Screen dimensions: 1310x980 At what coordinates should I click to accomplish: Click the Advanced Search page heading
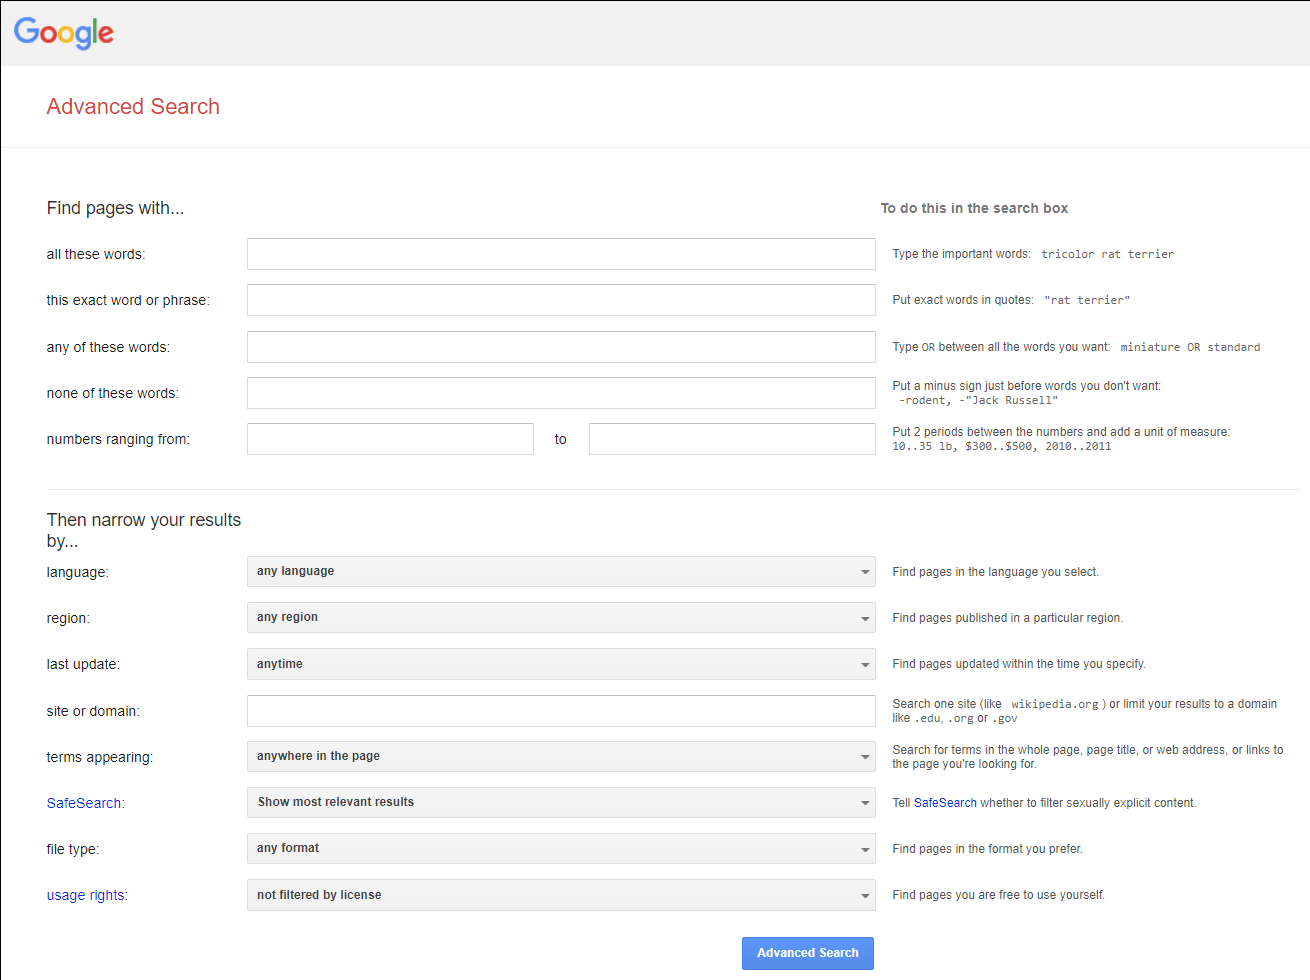(133, 107)
